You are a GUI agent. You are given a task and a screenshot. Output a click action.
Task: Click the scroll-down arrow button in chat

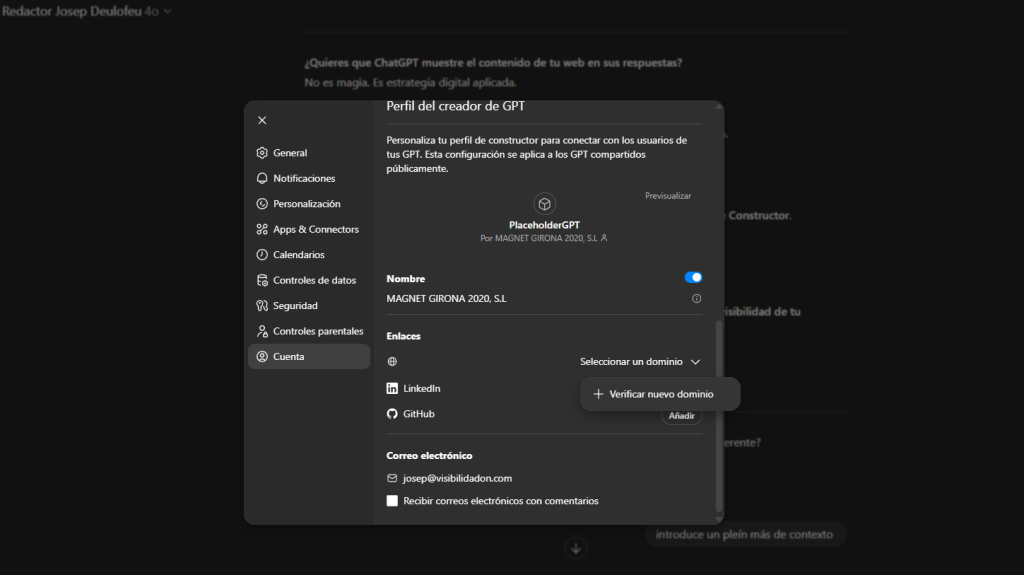575,548
